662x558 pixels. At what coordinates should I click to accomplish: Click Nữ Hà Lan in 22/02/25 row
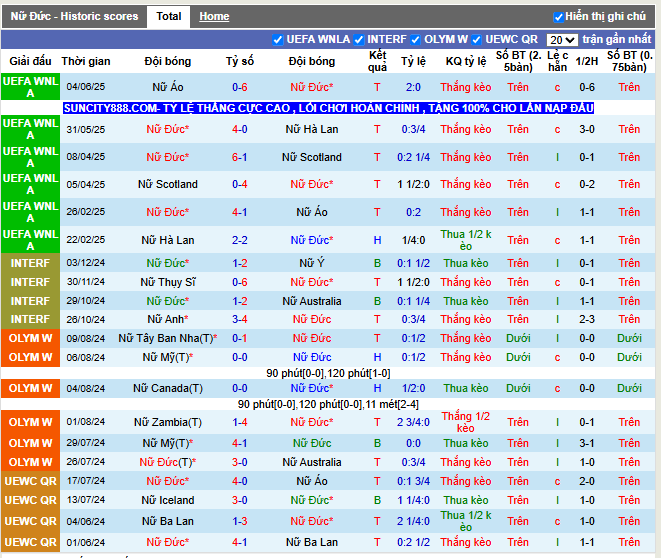168,240
